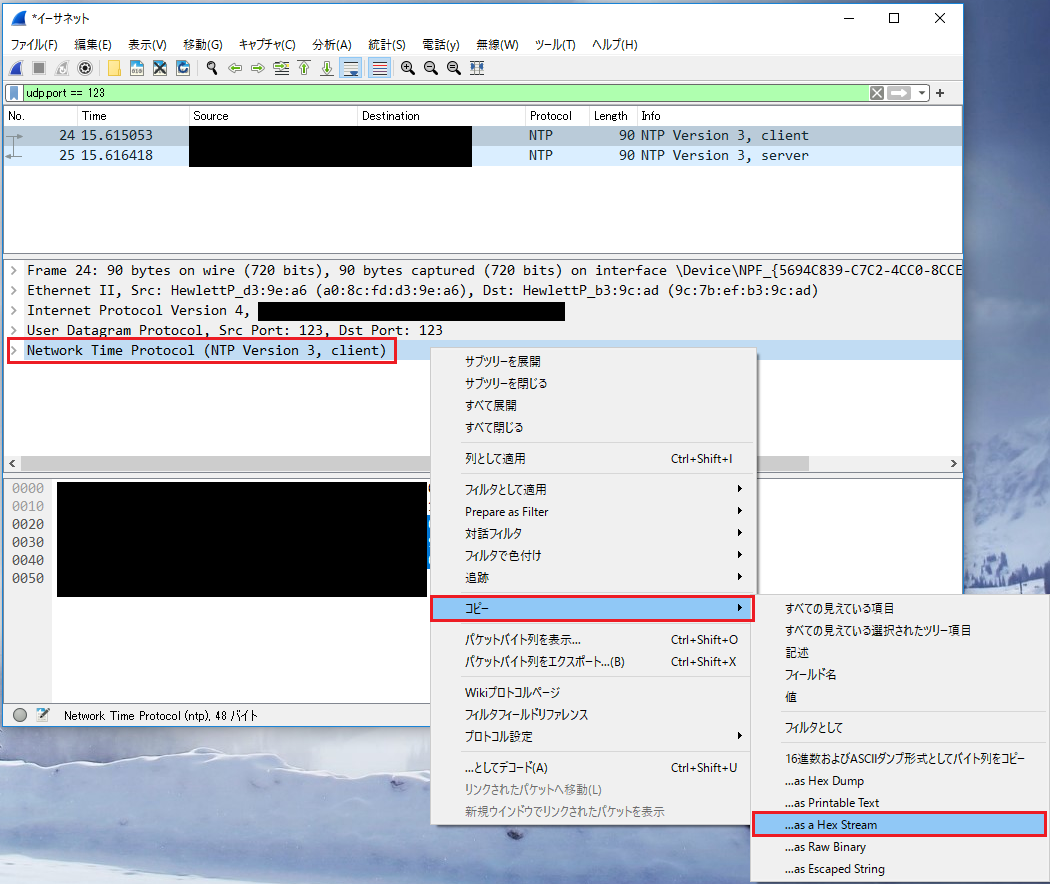
Task: Open the ヘルプ(H) menu
Action: [614, 45]
